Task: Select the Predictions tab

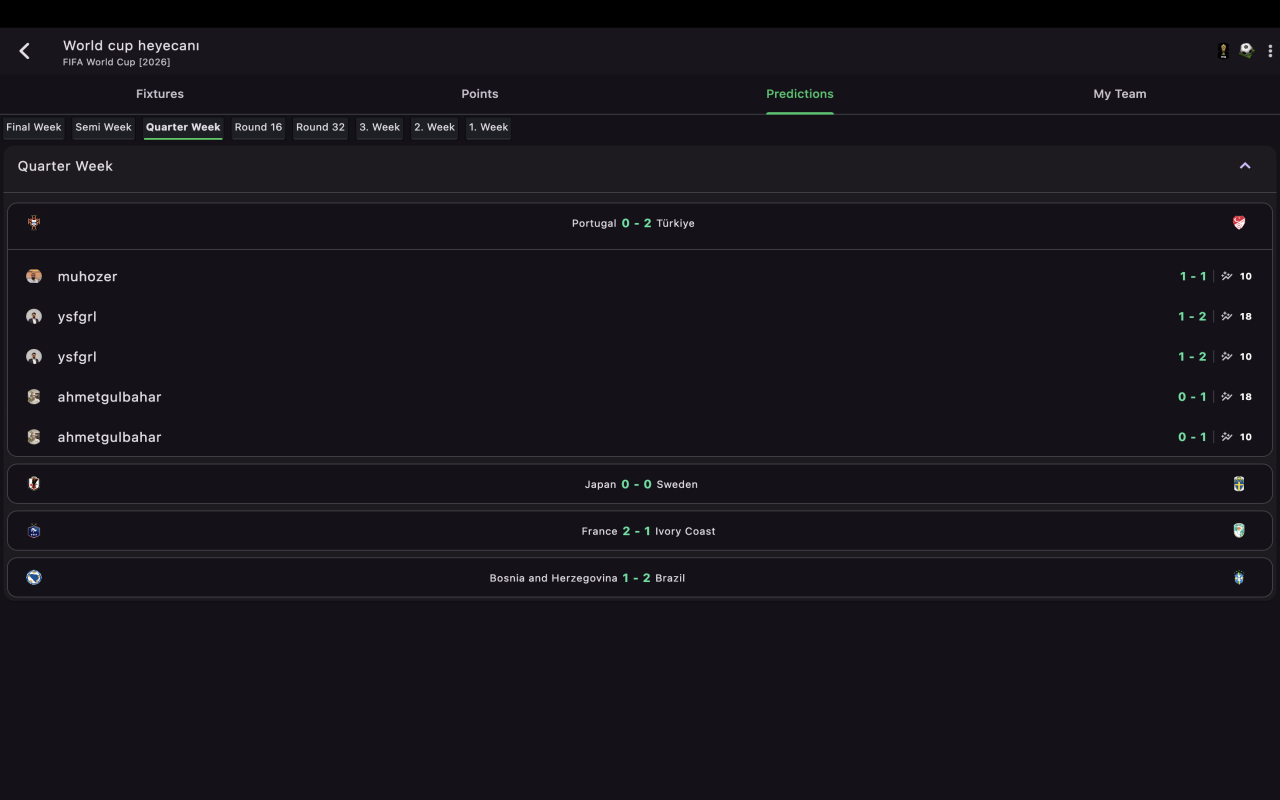Action: (x=800, y=94)
